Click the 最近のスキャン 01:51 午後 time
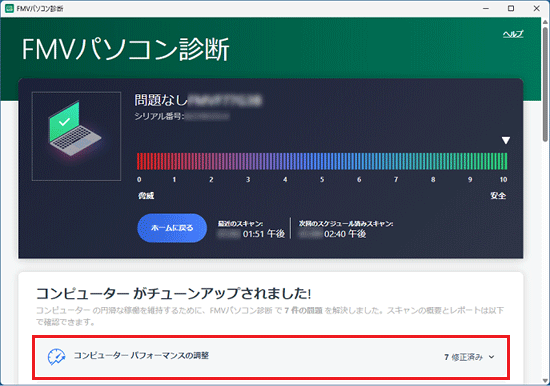Screen dimensions: 550x386 tap(263, 234)
